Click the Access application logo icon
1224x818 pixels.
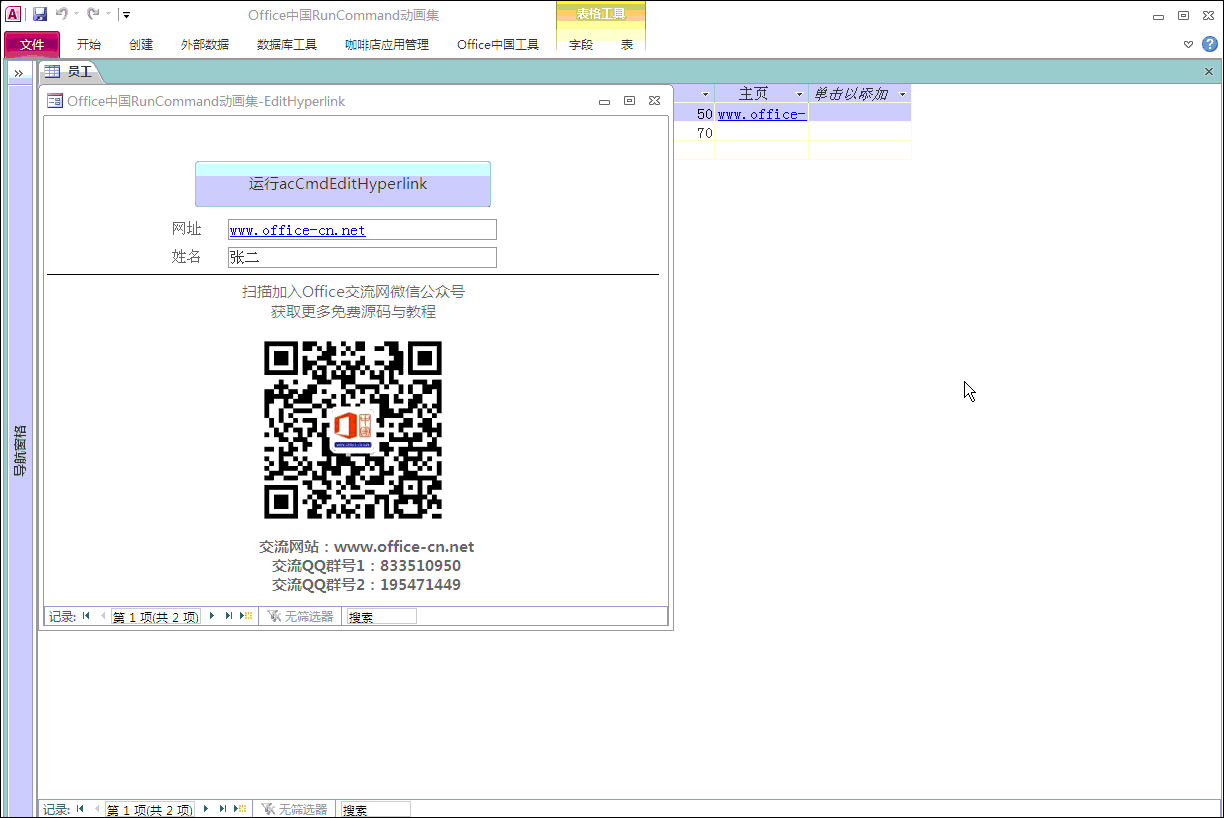coord(14,14)
